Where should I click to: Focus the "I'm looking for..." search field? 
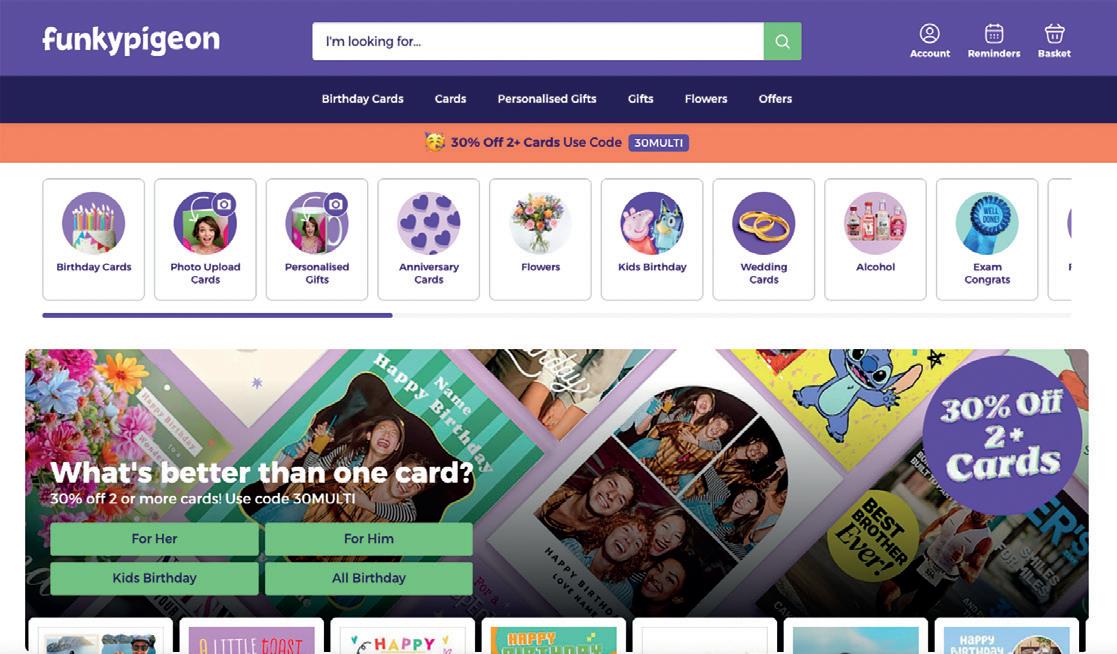point(538,41)
